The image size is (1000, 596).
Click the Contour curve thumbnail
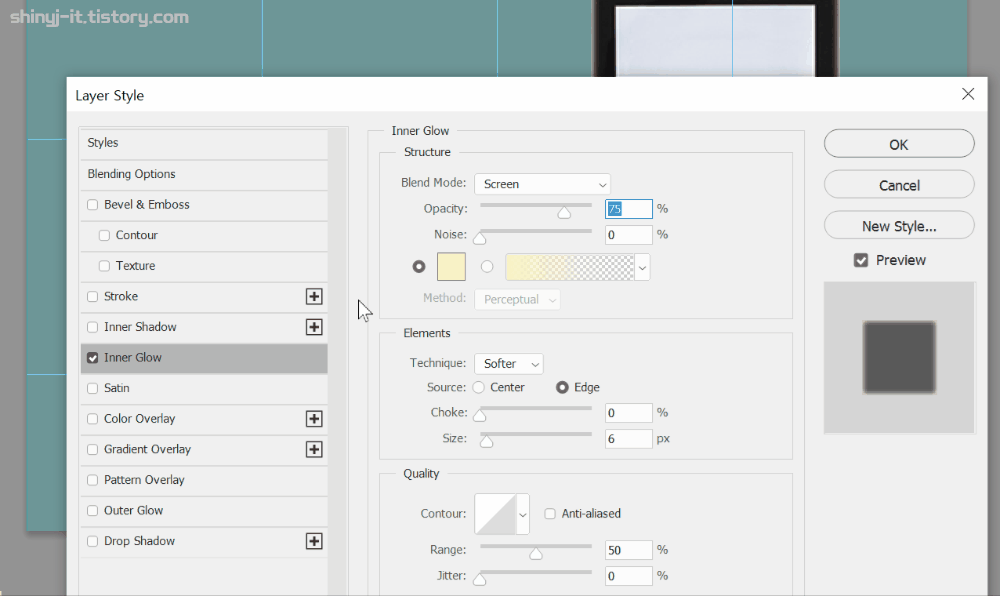[x=495, y=514]
